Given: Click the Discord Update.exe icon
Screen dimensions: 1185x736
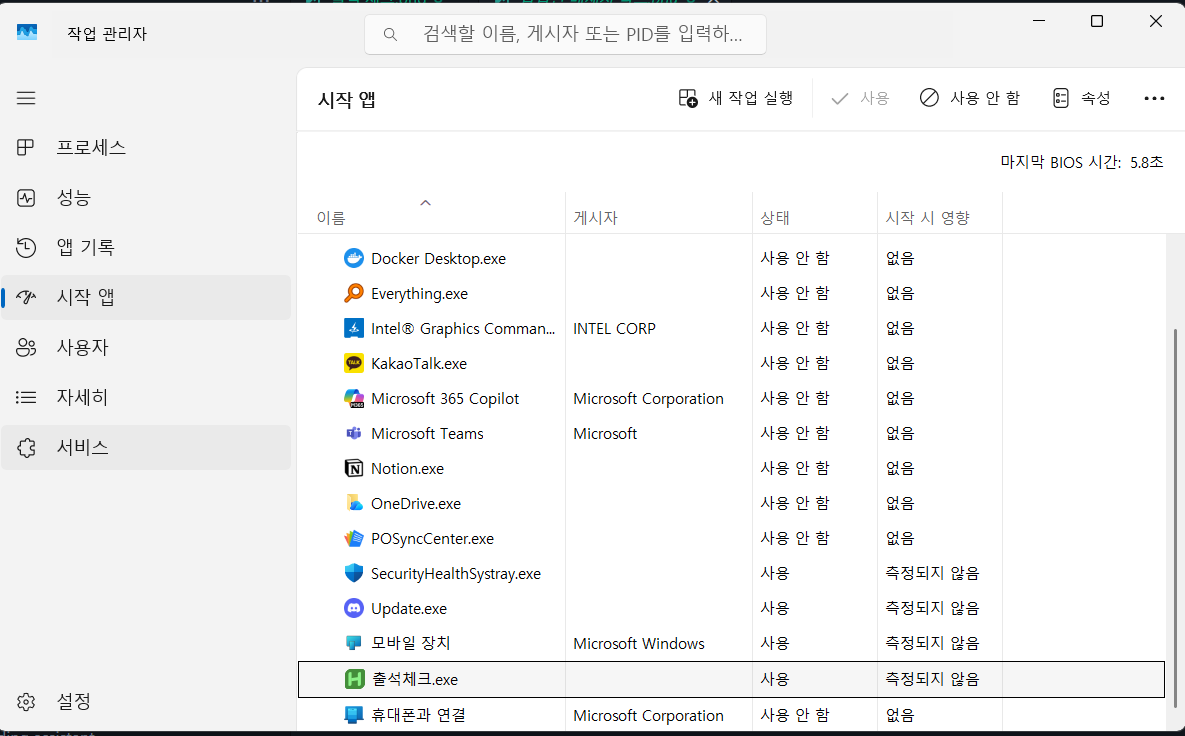Looking at the screenshot, I should [354, 608].
